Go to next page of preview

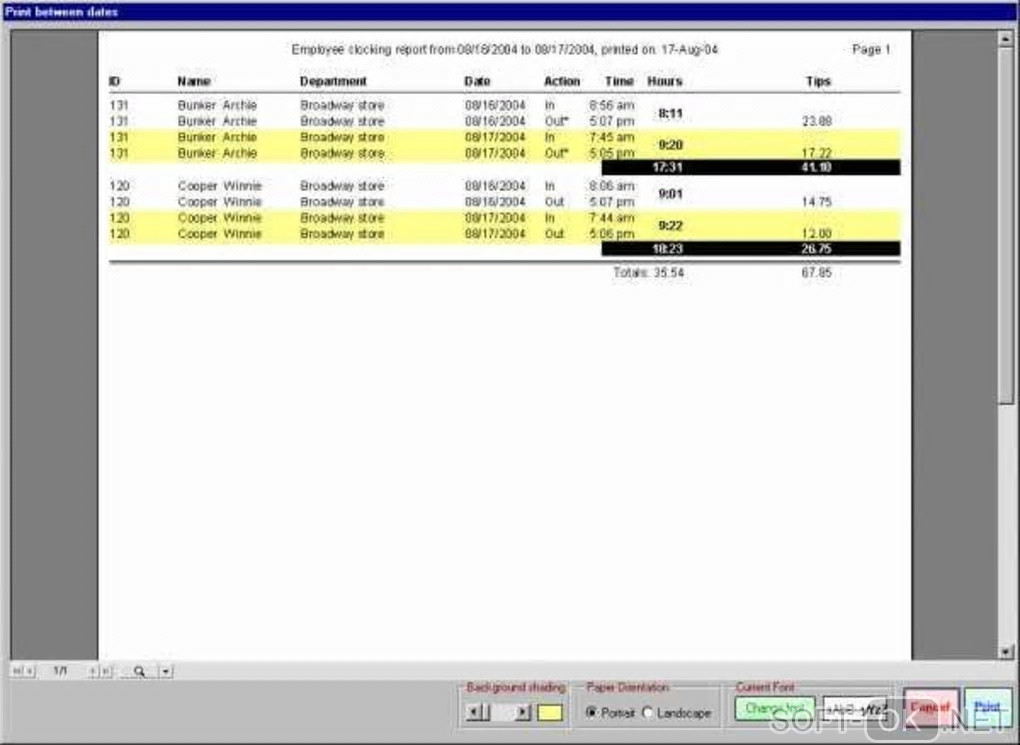pos(93,671)
